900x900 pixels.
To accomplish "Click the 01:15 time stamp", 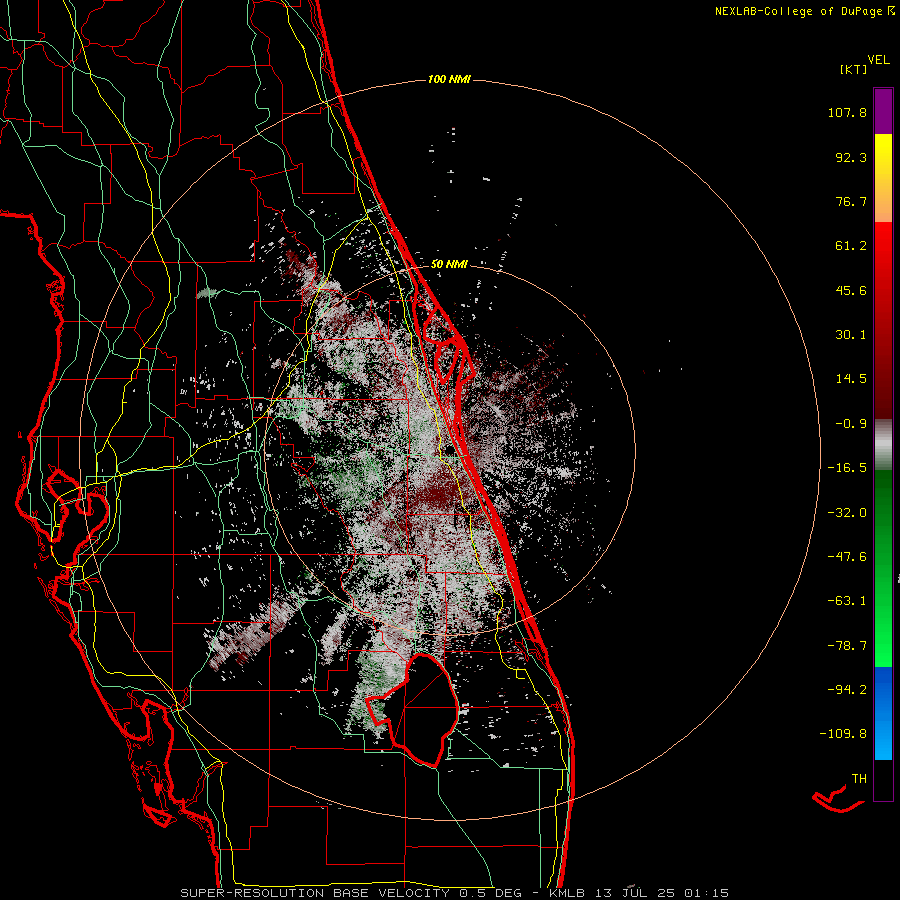I will [707, 893].
